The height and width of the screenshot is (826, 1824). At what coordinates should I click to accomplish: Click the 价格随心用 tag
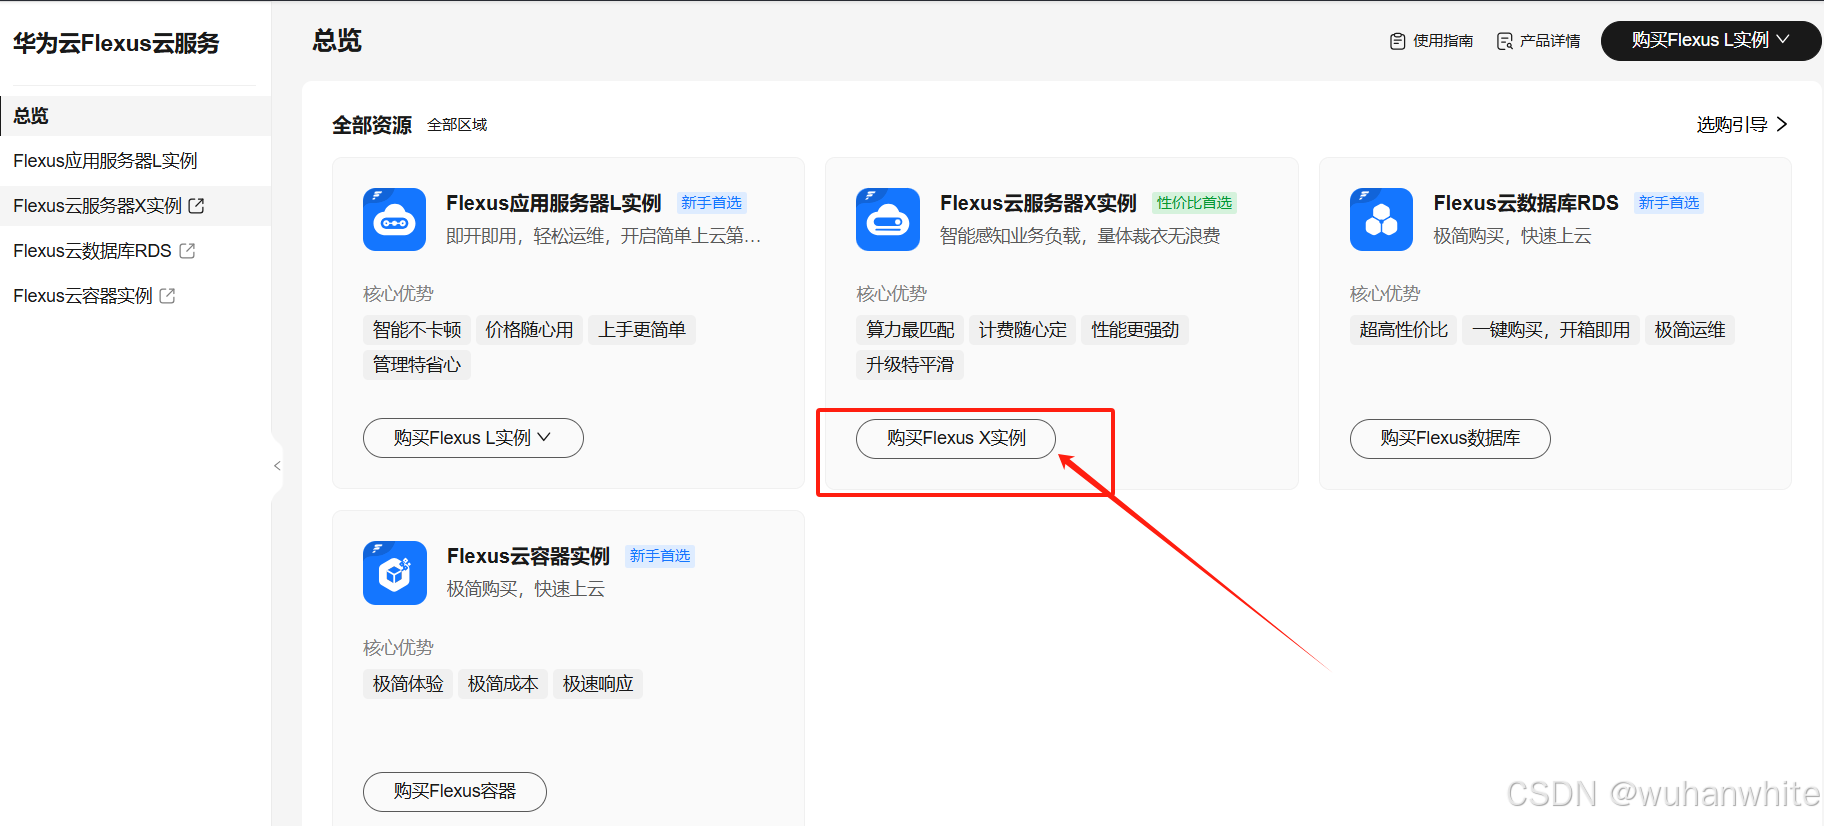(529, 330)
